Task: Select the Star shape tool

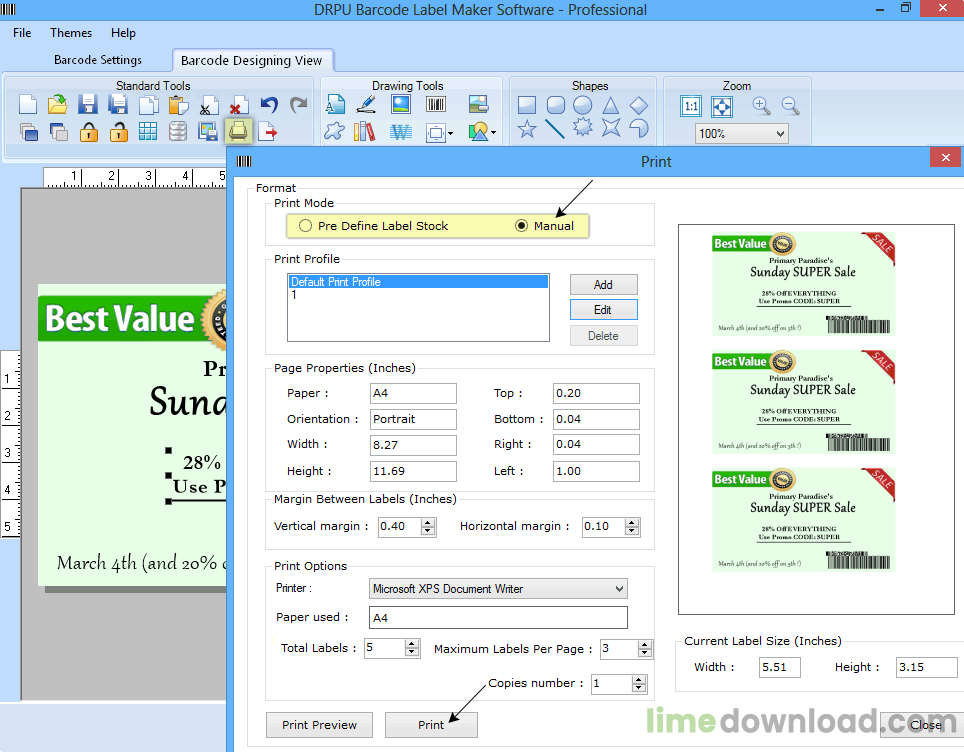Action: coord(527,129)
